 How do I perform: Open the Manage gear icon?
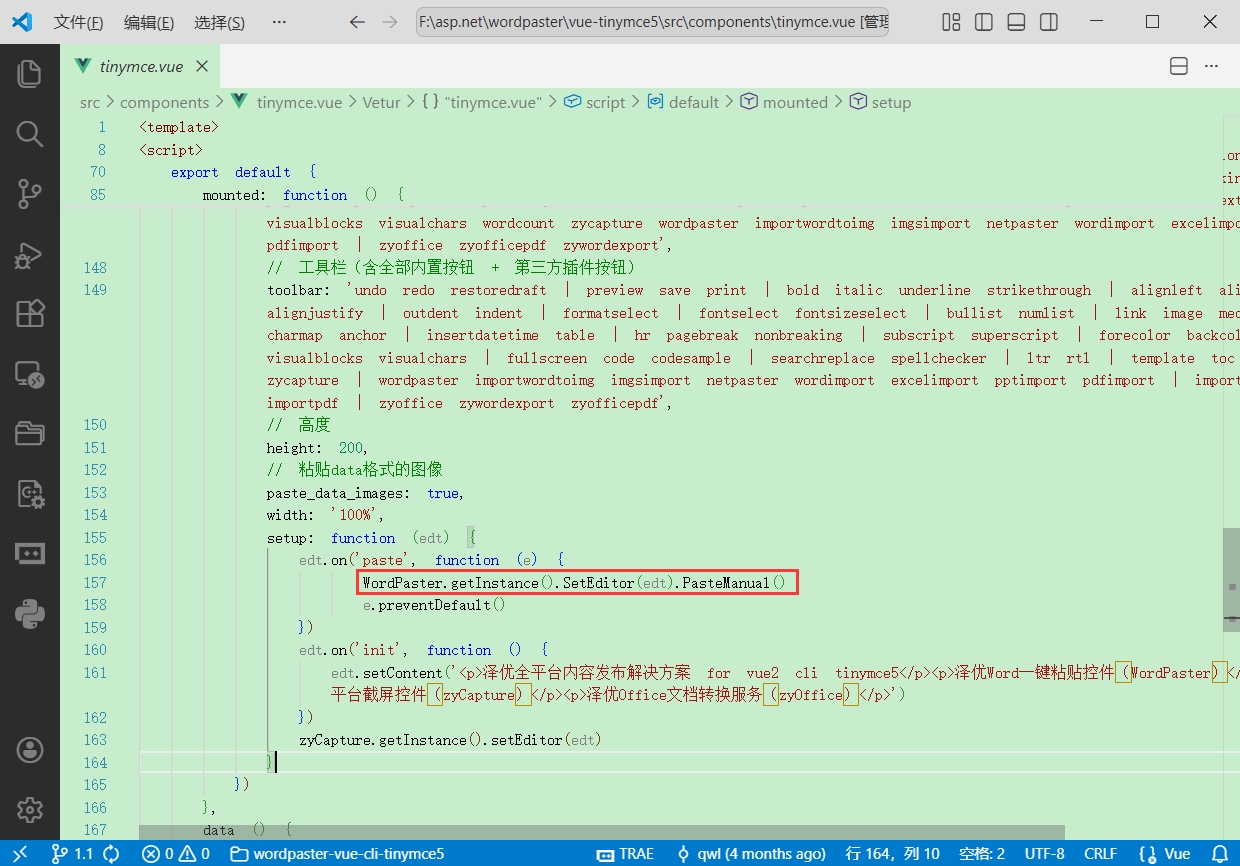point(30,809)
